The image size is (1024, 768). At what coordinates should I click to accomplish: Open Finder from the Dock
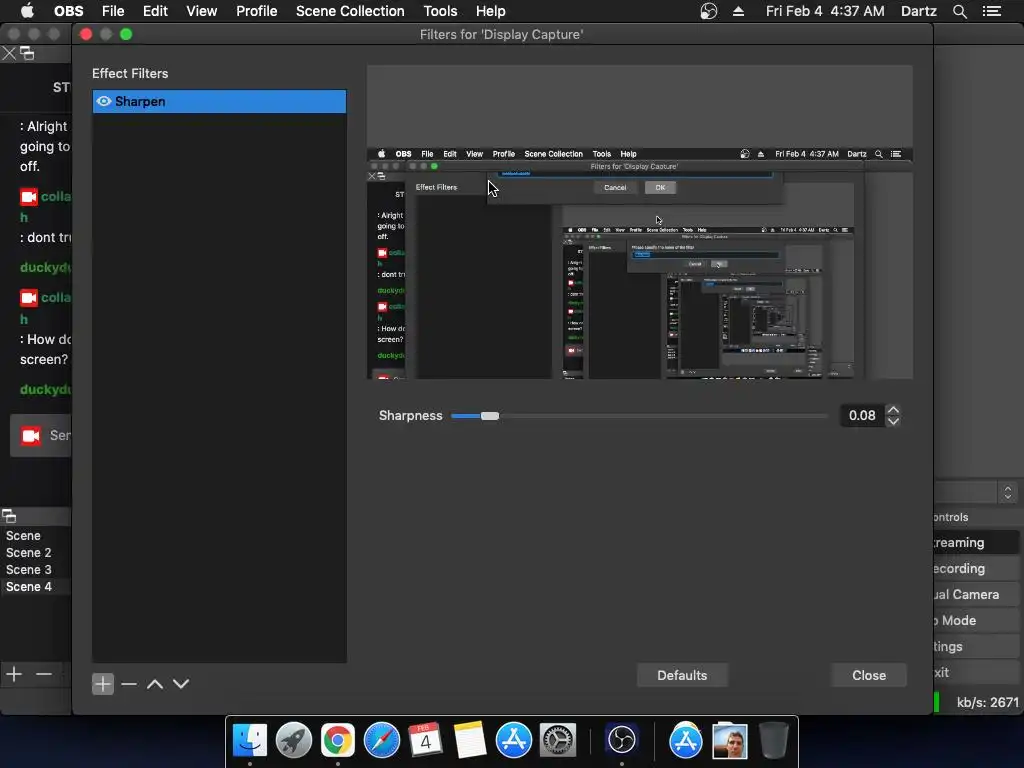[250, 740]
